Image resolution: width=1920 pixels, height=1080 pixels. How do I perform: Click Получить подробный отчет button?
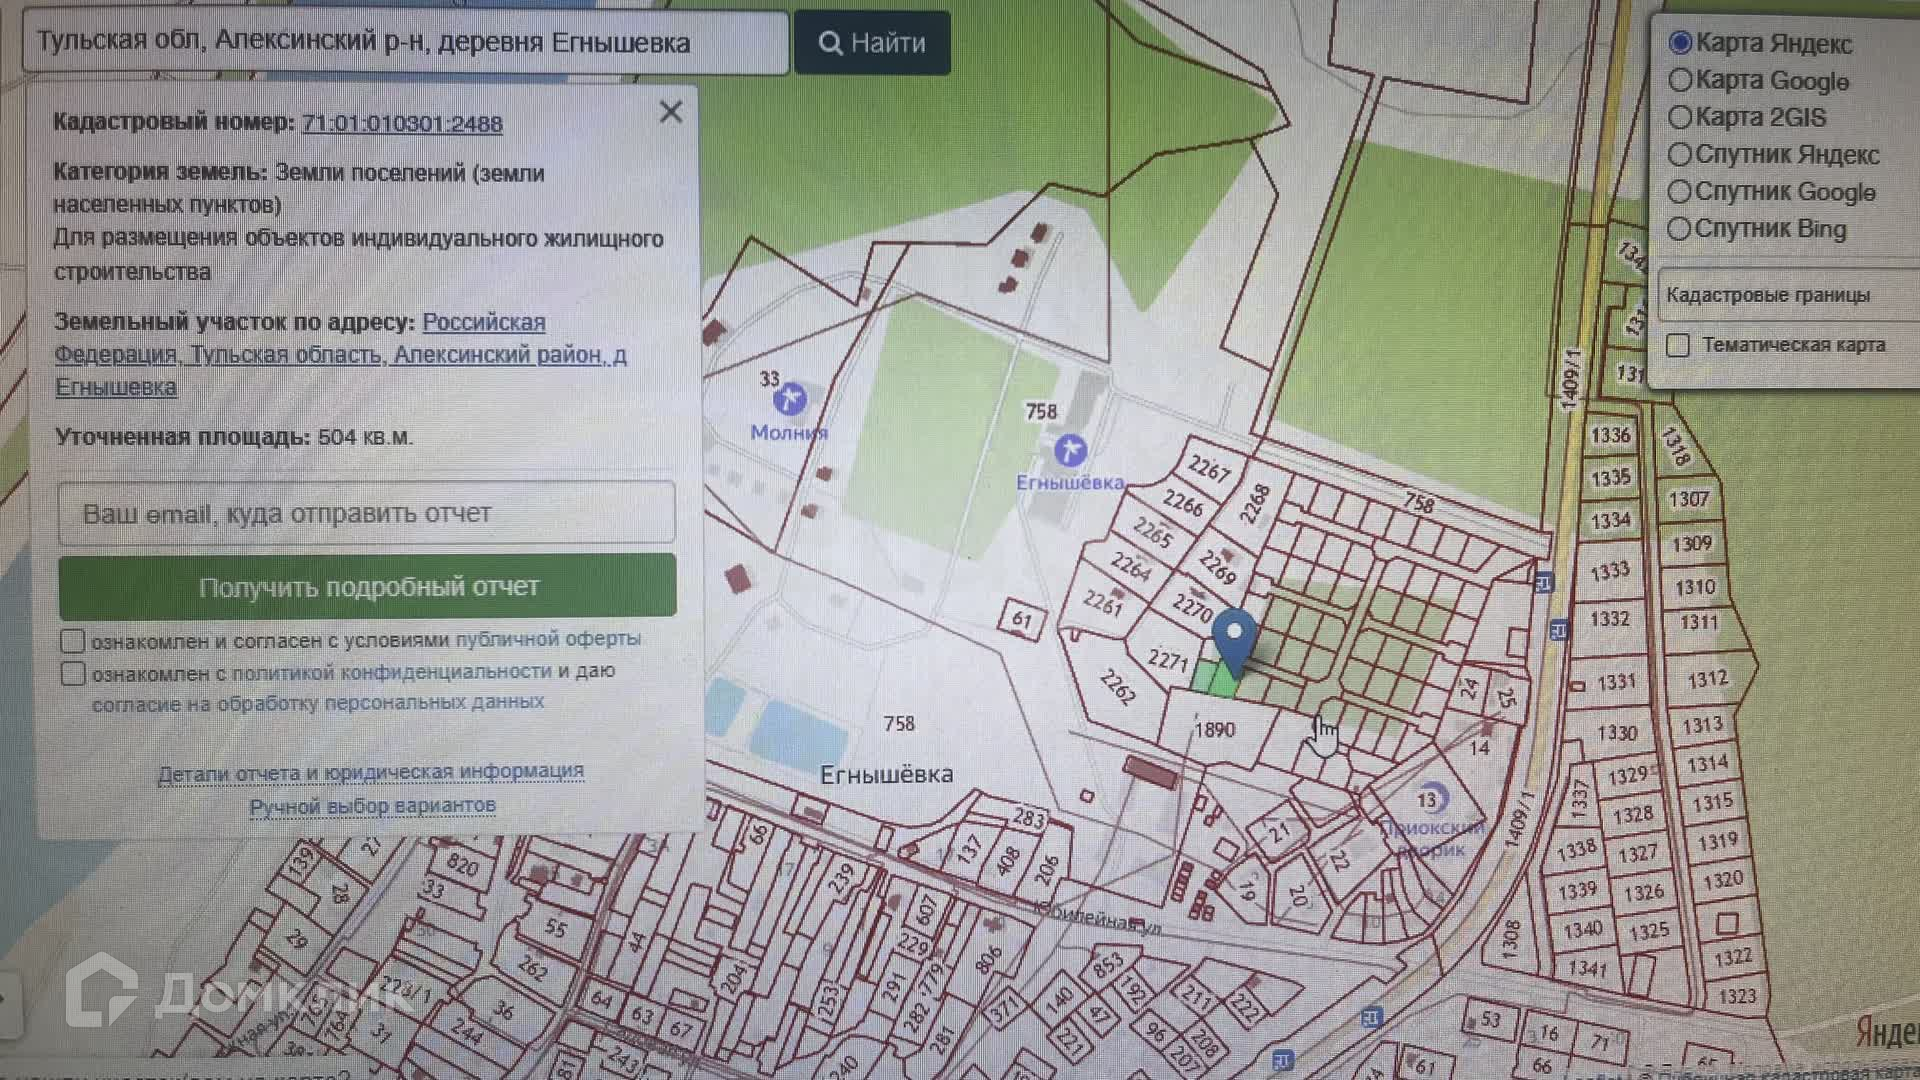pyautogui.click(x=367, y=587)
